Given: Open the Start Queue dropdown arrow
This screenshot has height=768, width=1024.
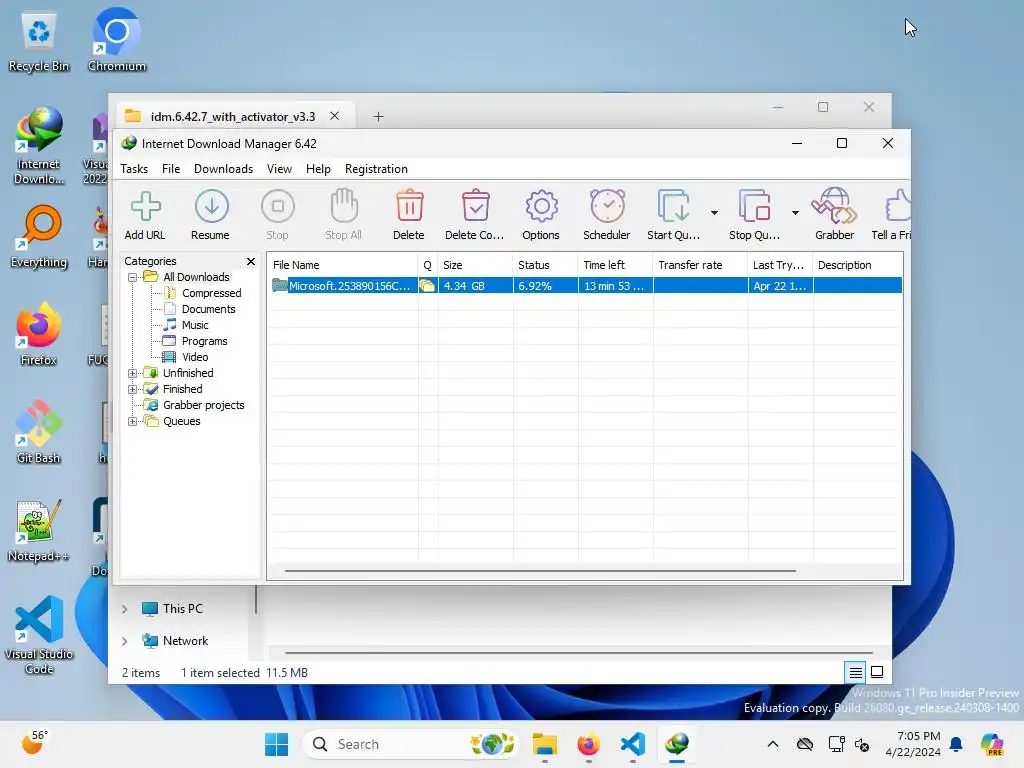Looking at the screenshot, I should tap(714, 213).
